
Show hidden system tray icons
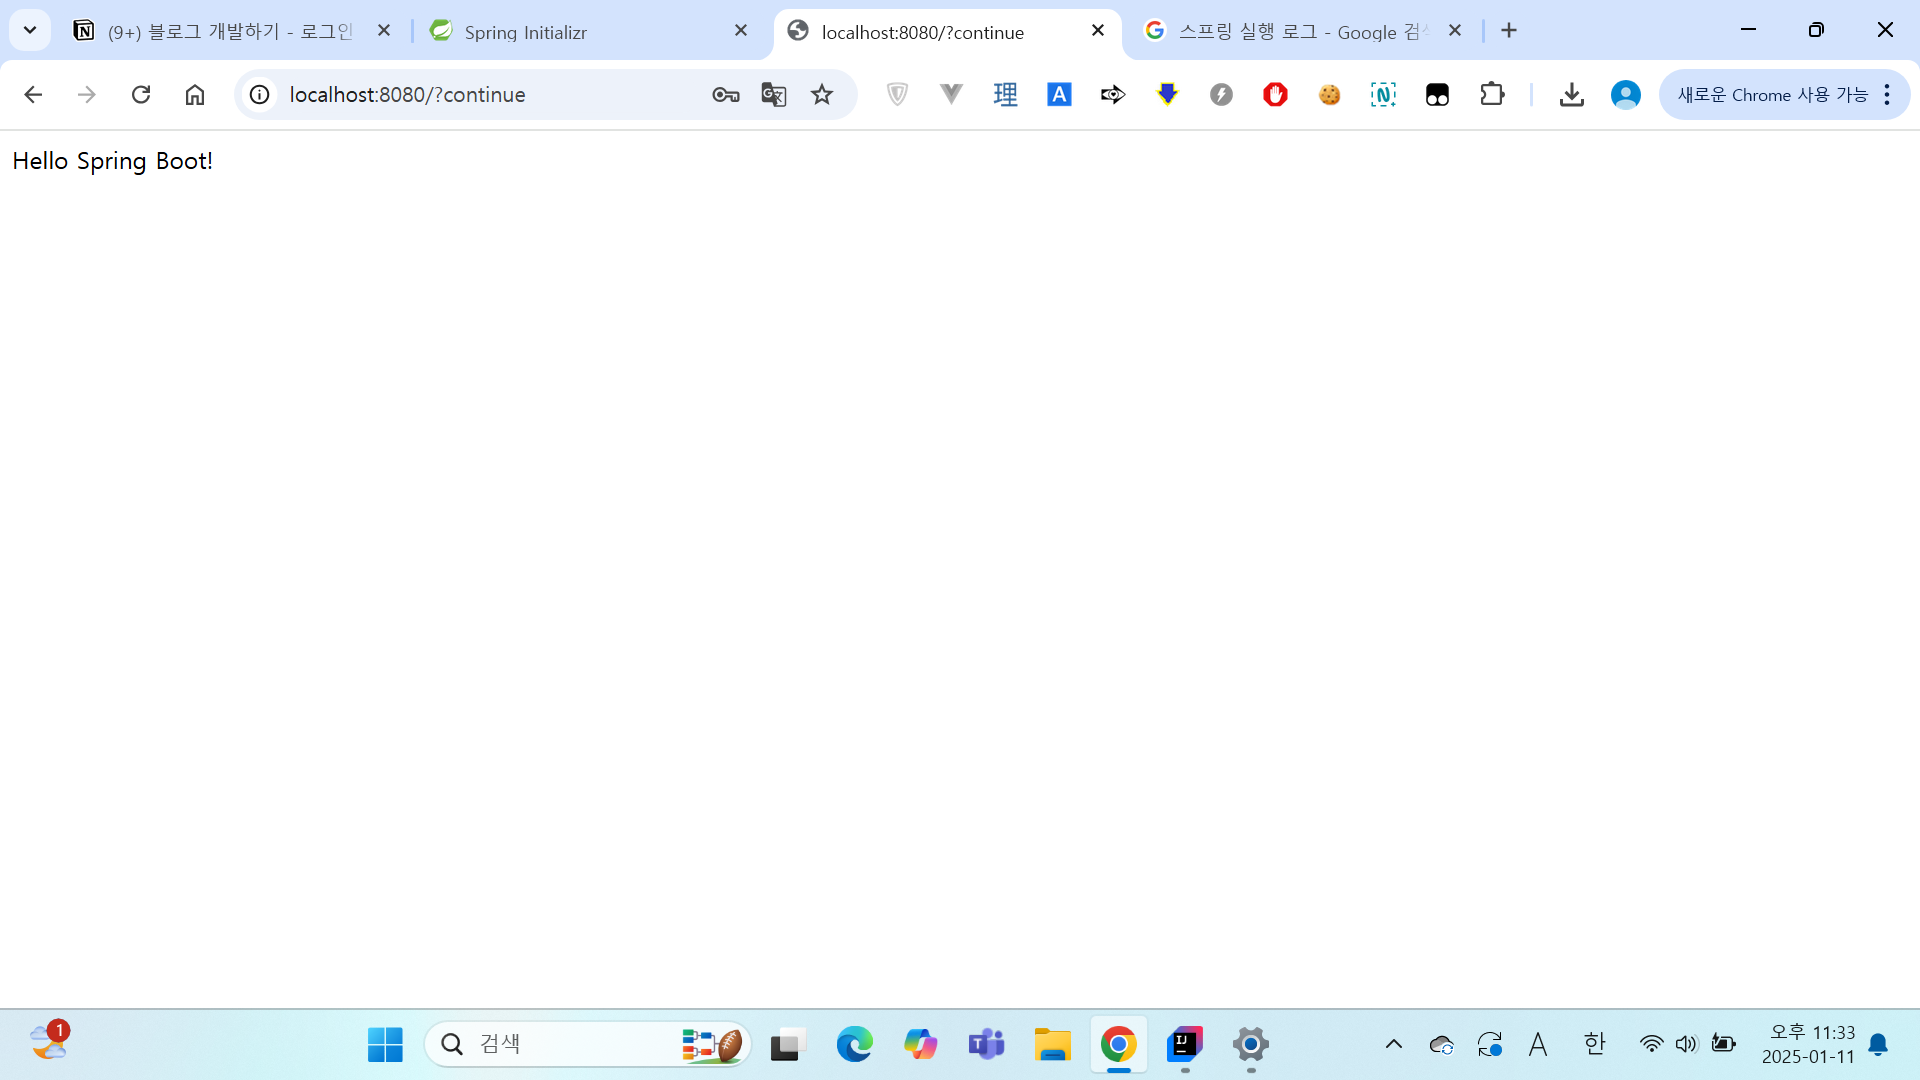[x=1393, y=1044]
